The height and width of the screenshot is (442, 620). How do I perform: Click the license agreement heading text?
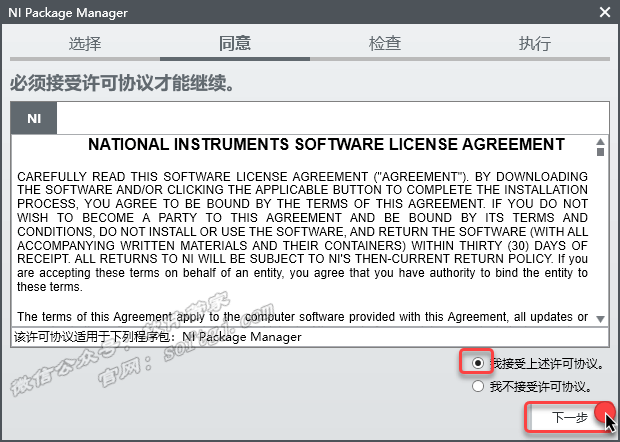tap(326, 144)
